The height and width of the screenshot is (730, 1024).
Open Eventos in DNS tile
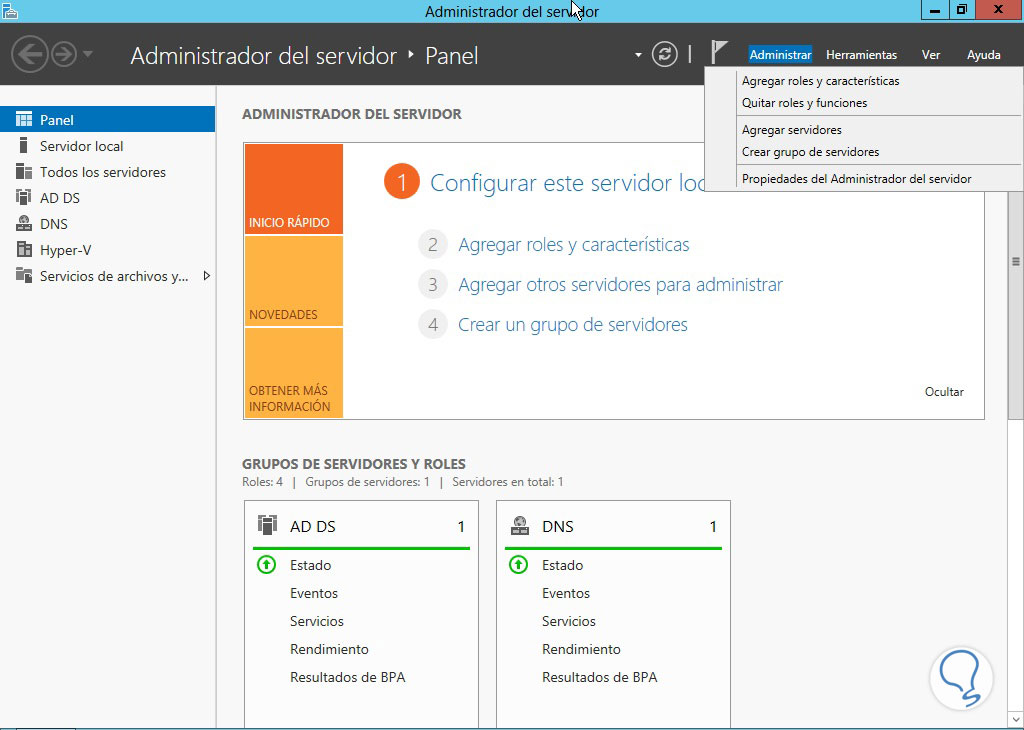pos(566,593)
